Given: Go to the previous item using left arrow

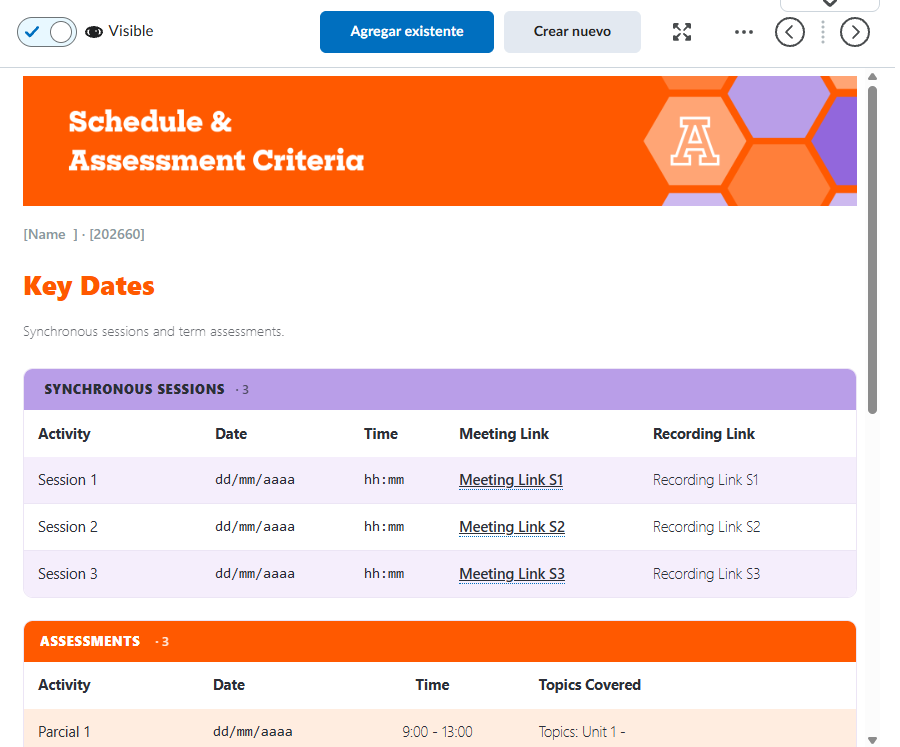Looking at the screenshot, I should coord(790,32).
